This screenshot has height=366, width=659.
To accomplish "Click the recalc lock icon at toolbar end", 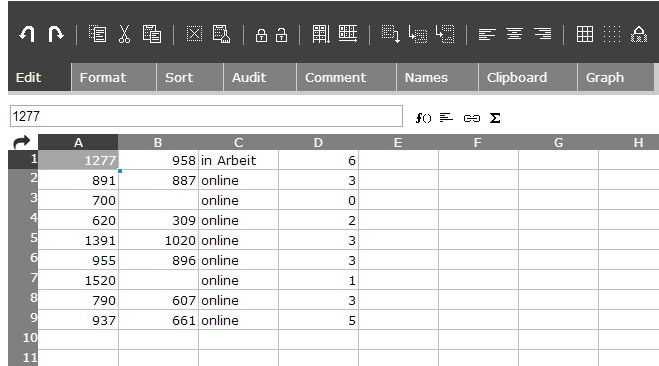I will coord(639,34).
